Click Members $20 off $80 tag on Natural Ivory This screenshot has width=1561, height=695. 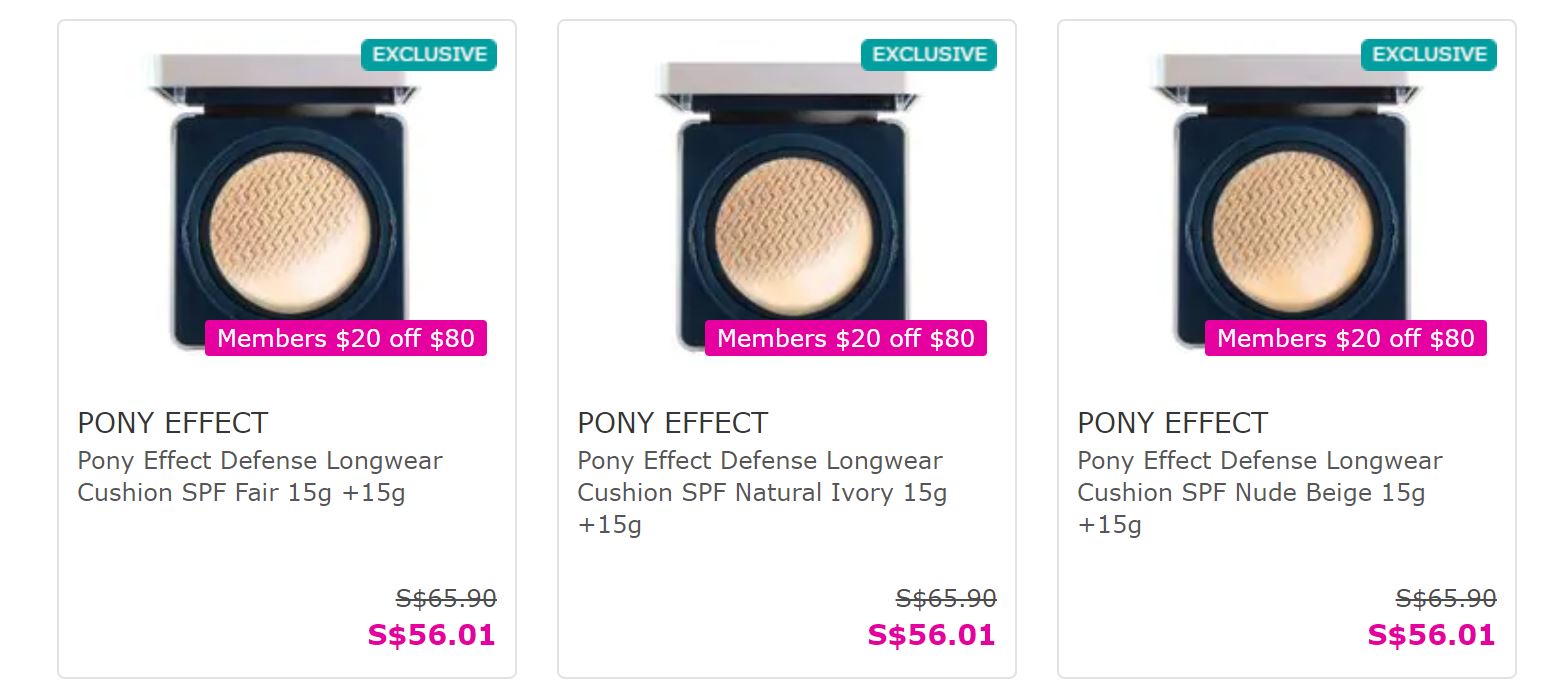tap(846, 338)
